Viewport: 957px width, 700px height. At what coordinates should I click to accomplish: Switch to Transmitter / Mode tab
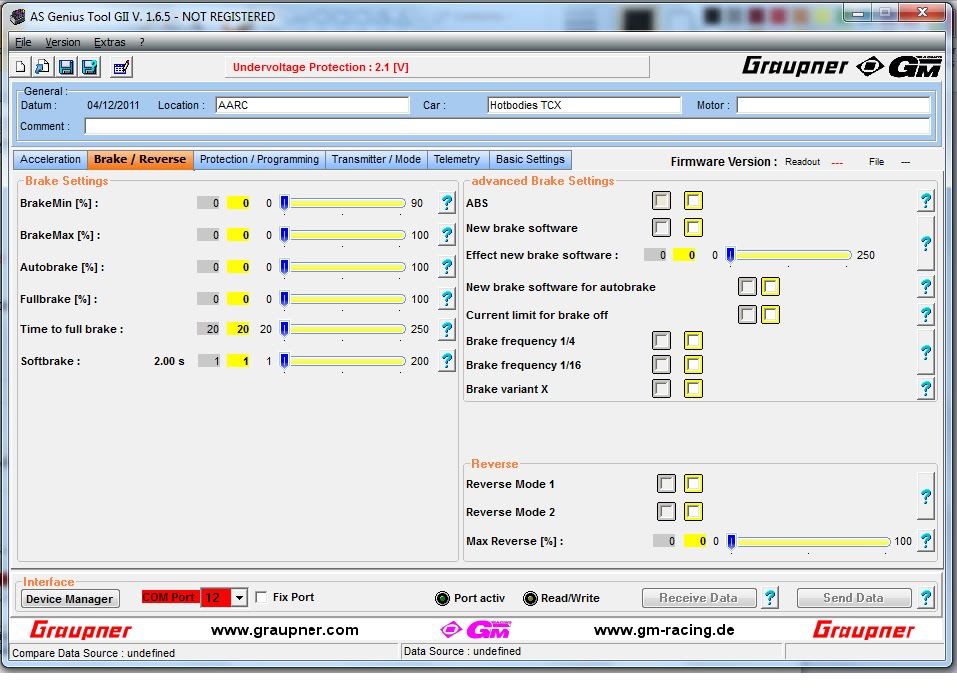pos(377,159)
